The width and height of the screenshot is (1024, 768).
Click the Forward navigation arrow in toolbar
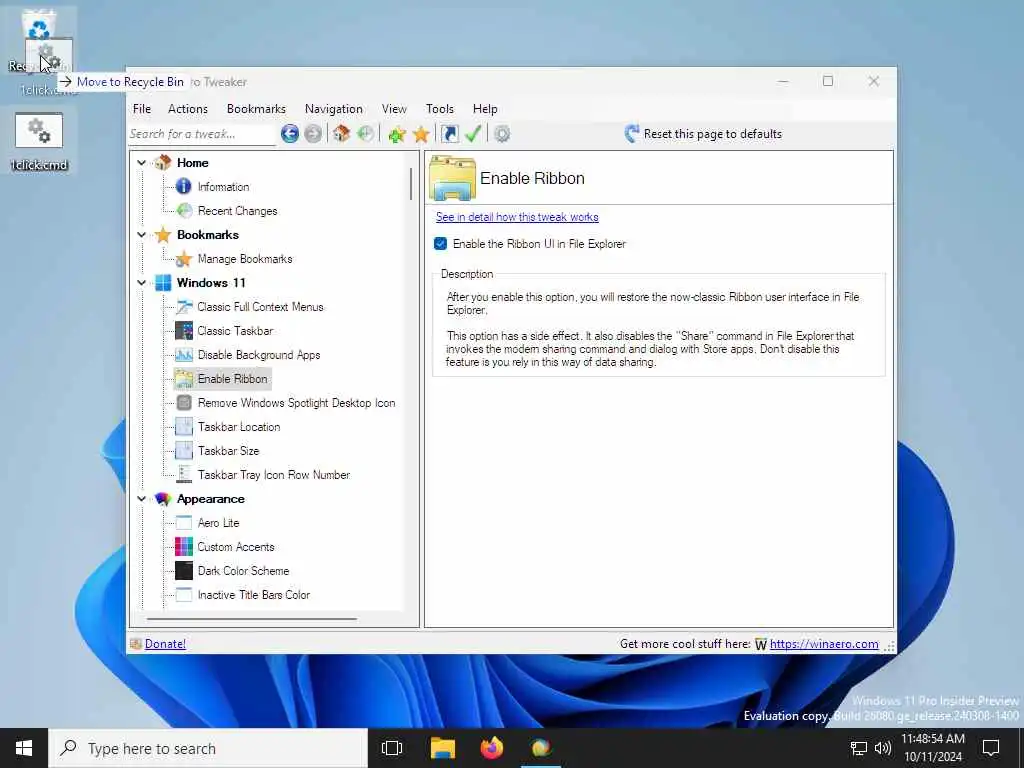(313, 134)
